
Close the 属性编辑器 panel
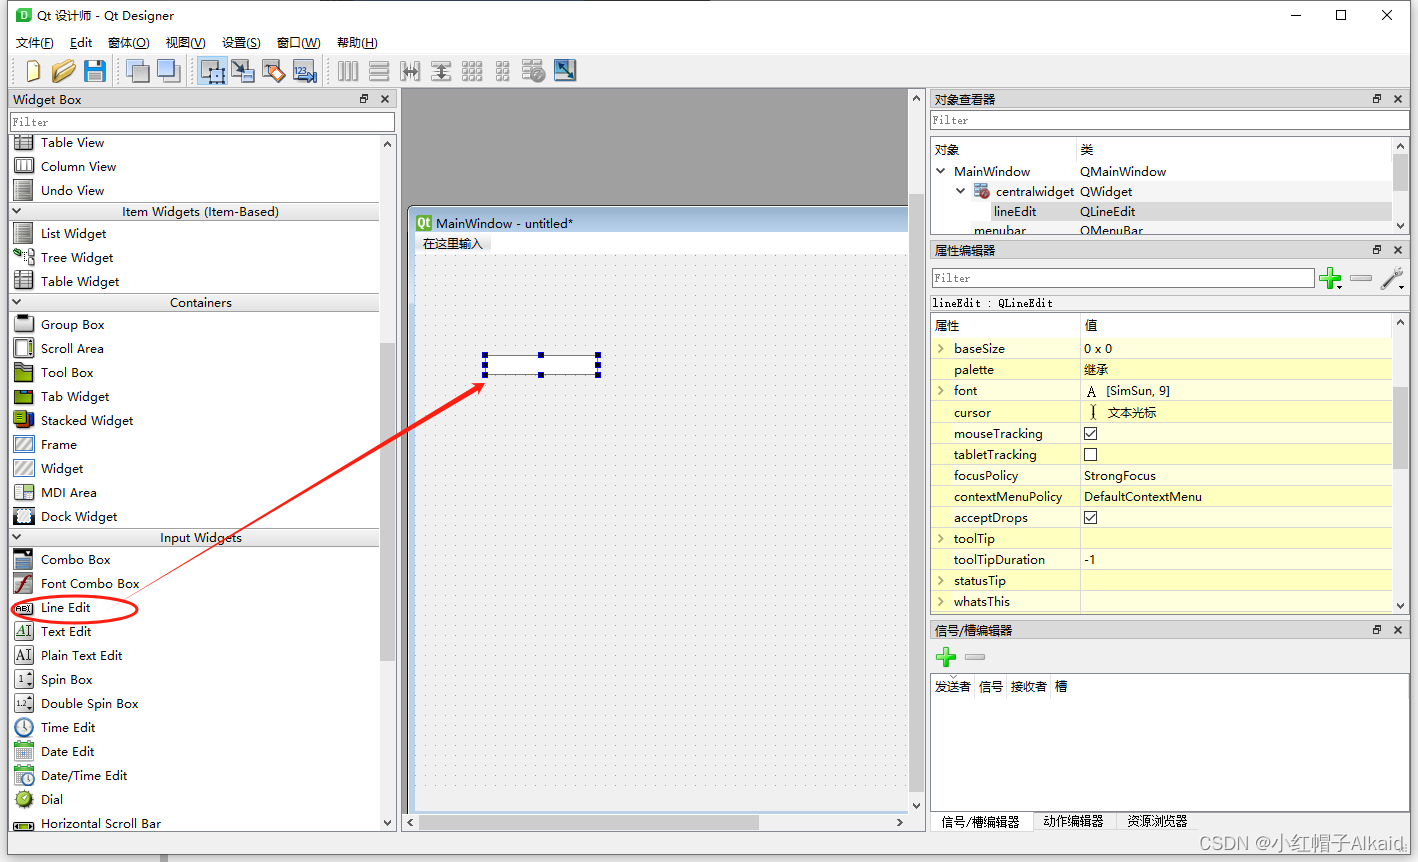(x=1398, y=250)
